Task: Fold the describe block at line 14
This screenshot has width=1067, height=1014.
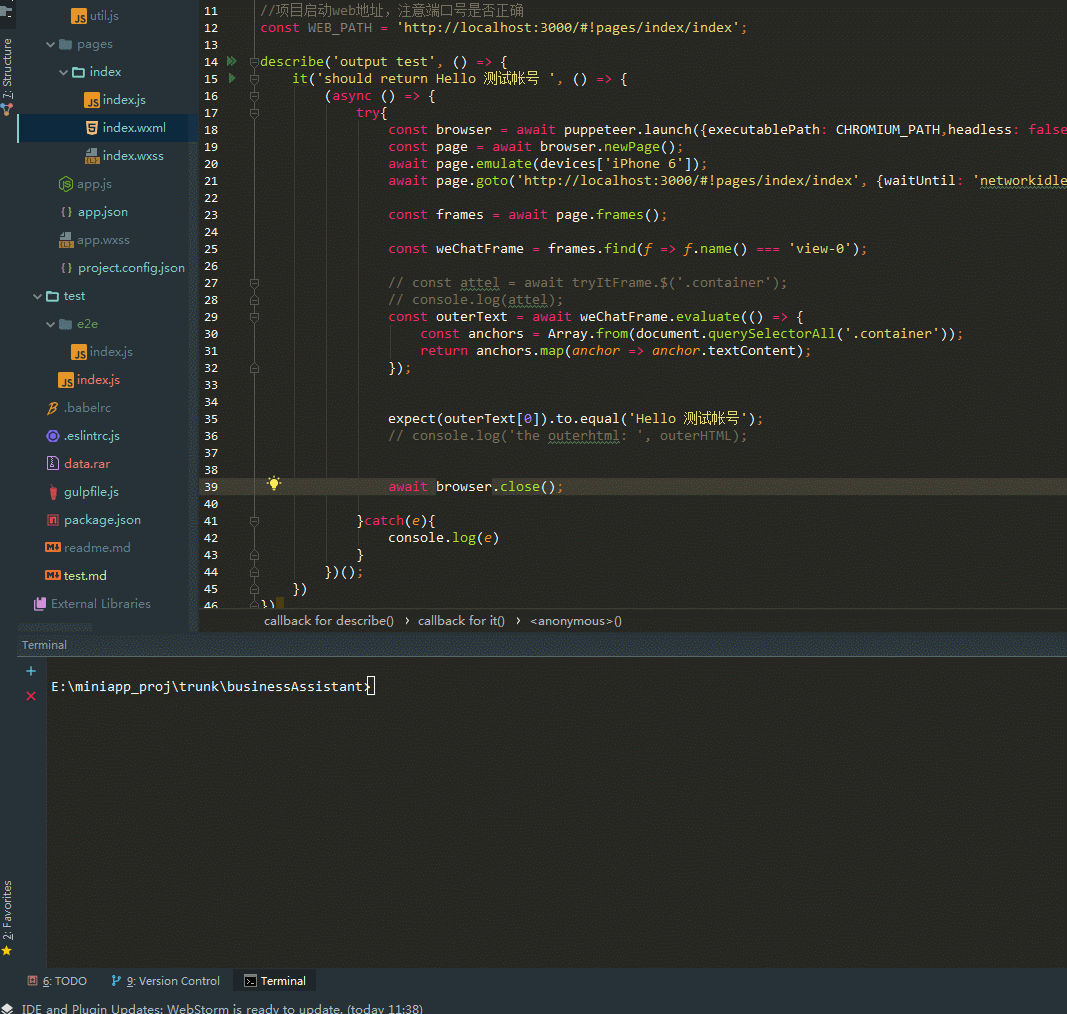Action: [x=254, y=62]
